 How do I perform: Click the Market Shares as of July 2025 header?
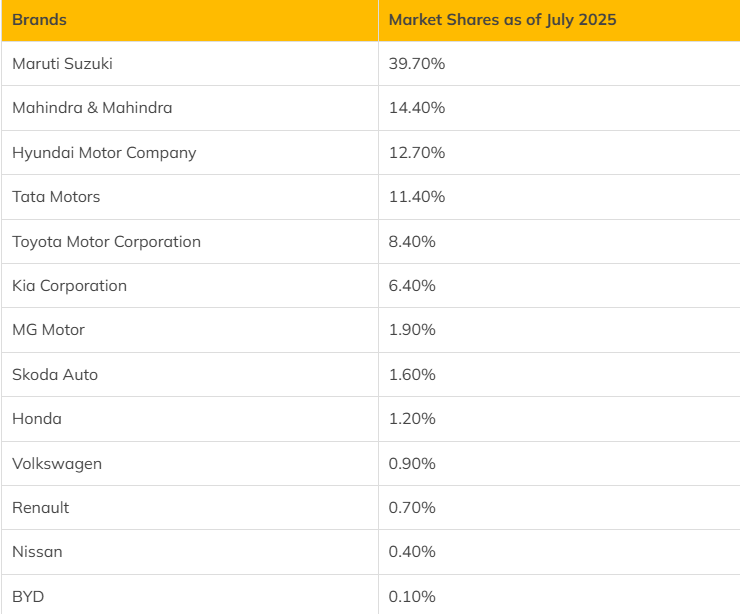(502, 20)
